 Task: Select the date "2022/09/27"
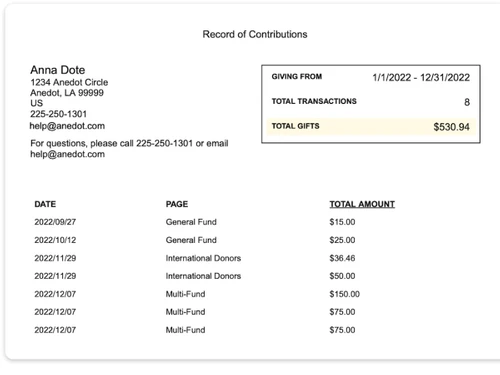[x=55, y=222]
